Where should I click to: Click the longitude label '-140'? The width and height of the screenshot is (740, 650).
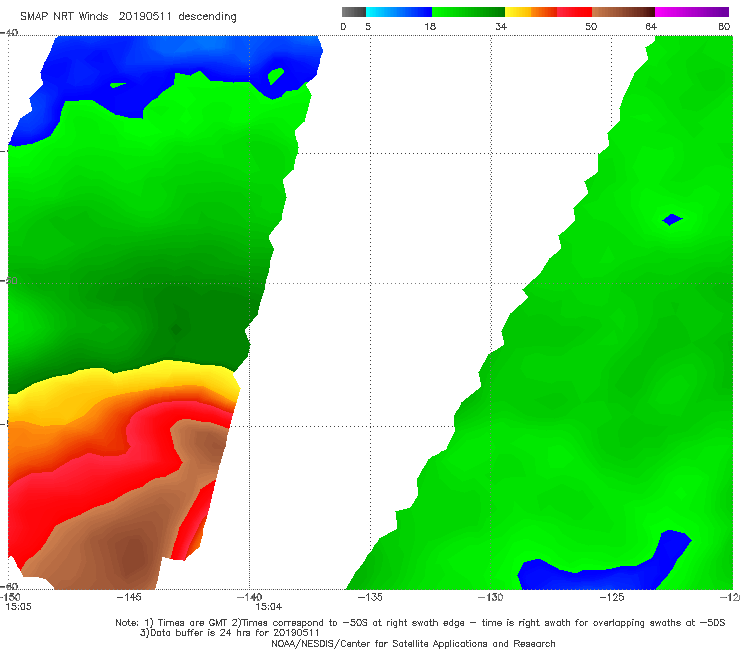tap(249, 597)
